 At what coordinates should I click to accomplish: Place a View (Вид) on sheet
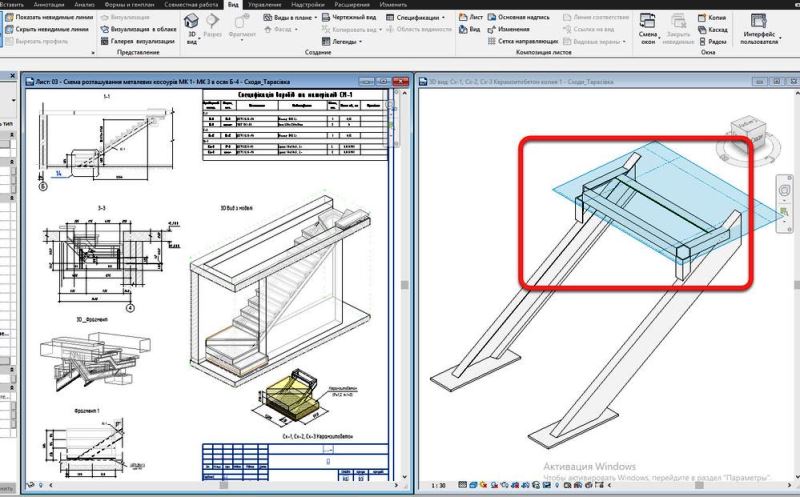[x=469, y=29]
